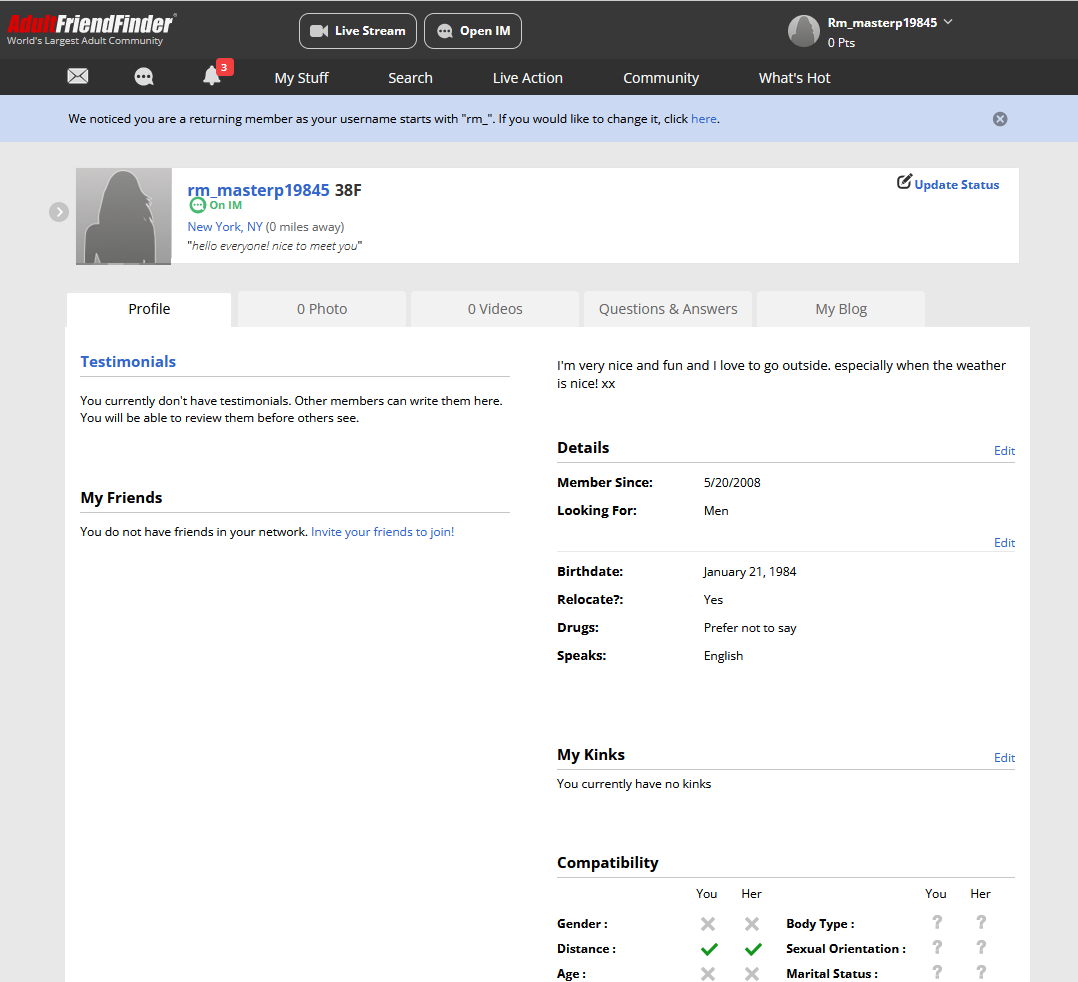Click the Testimonials heading link
1078x982 pixels.
click(x=128, y=362)
